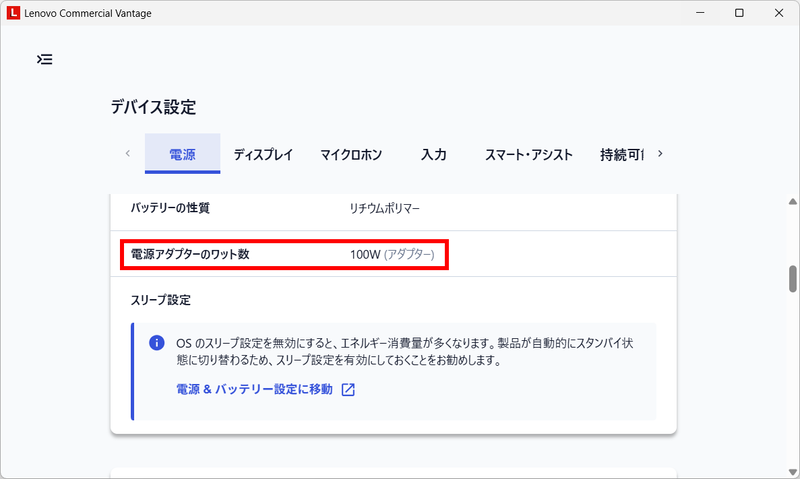800x479 pixels.
Task: Open the マイクロホン tab
Action: 351,155
